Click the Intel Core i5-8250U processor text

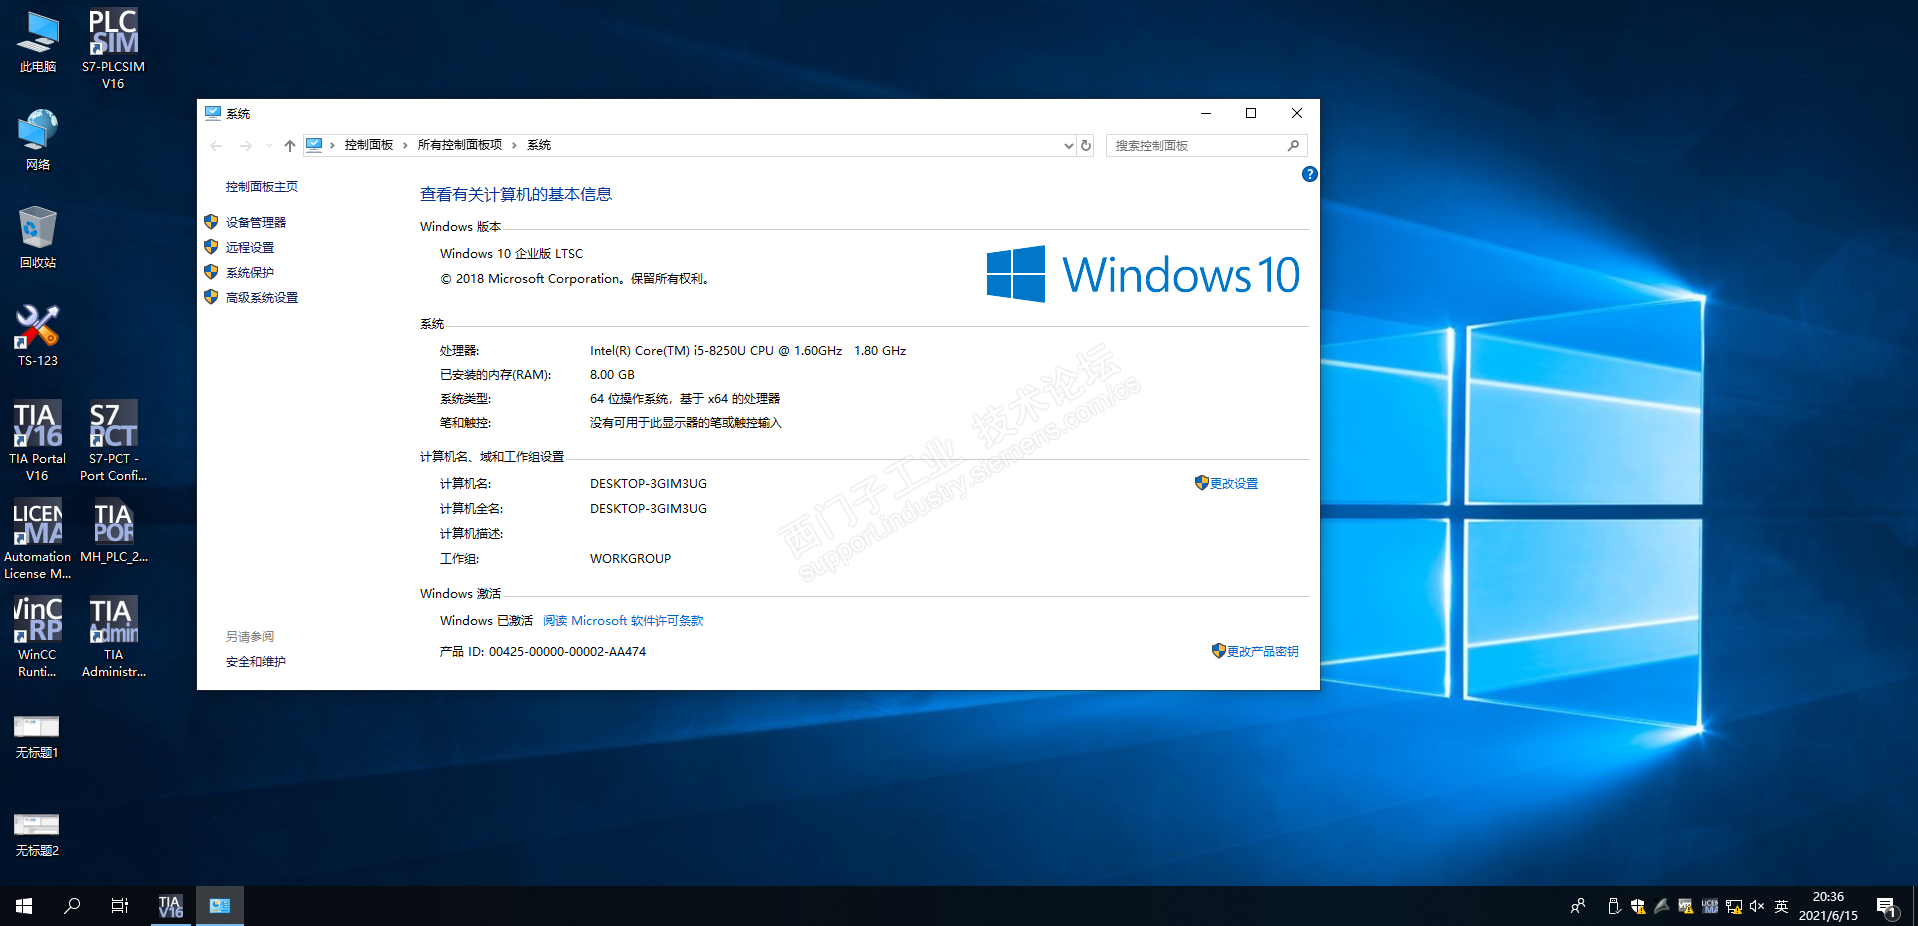(x=748, y=350)
